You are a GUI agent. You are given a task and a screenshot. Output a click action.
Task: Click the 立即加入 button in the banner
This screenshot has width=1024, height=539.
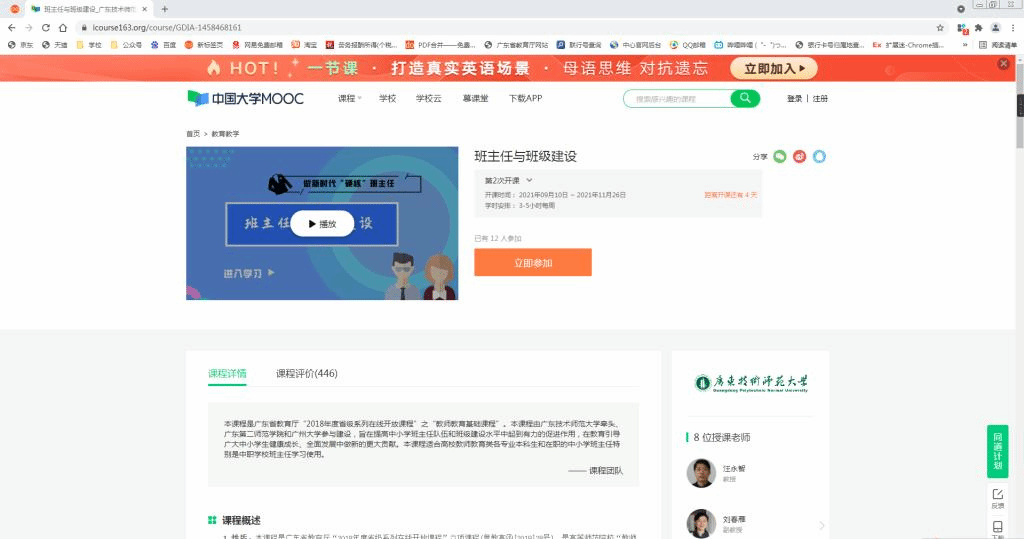pos(774,68)
